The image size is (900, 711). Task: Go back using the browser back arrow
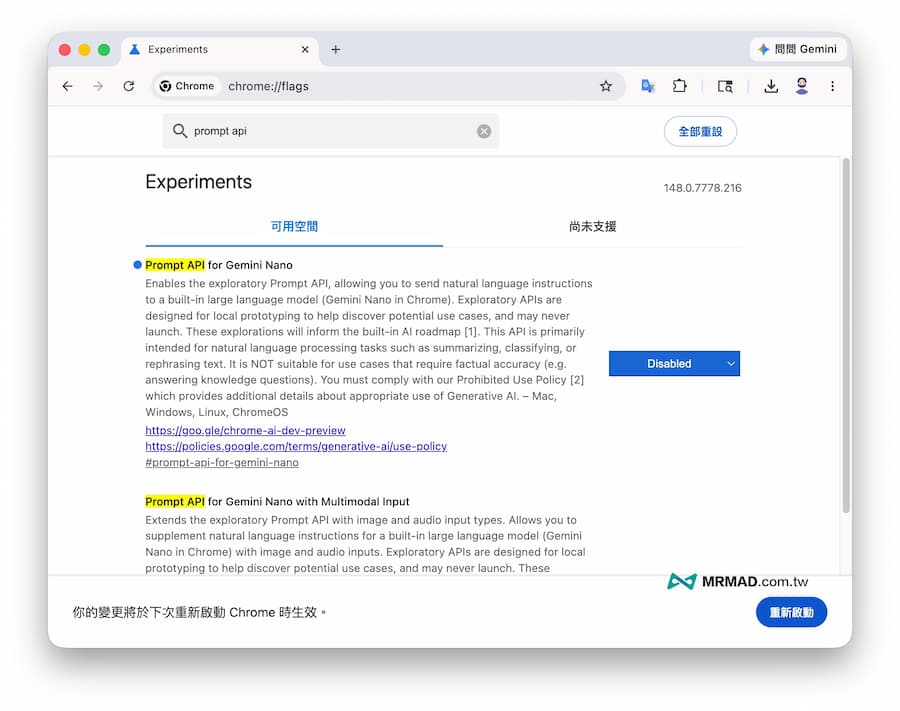(x=68, y=86)
